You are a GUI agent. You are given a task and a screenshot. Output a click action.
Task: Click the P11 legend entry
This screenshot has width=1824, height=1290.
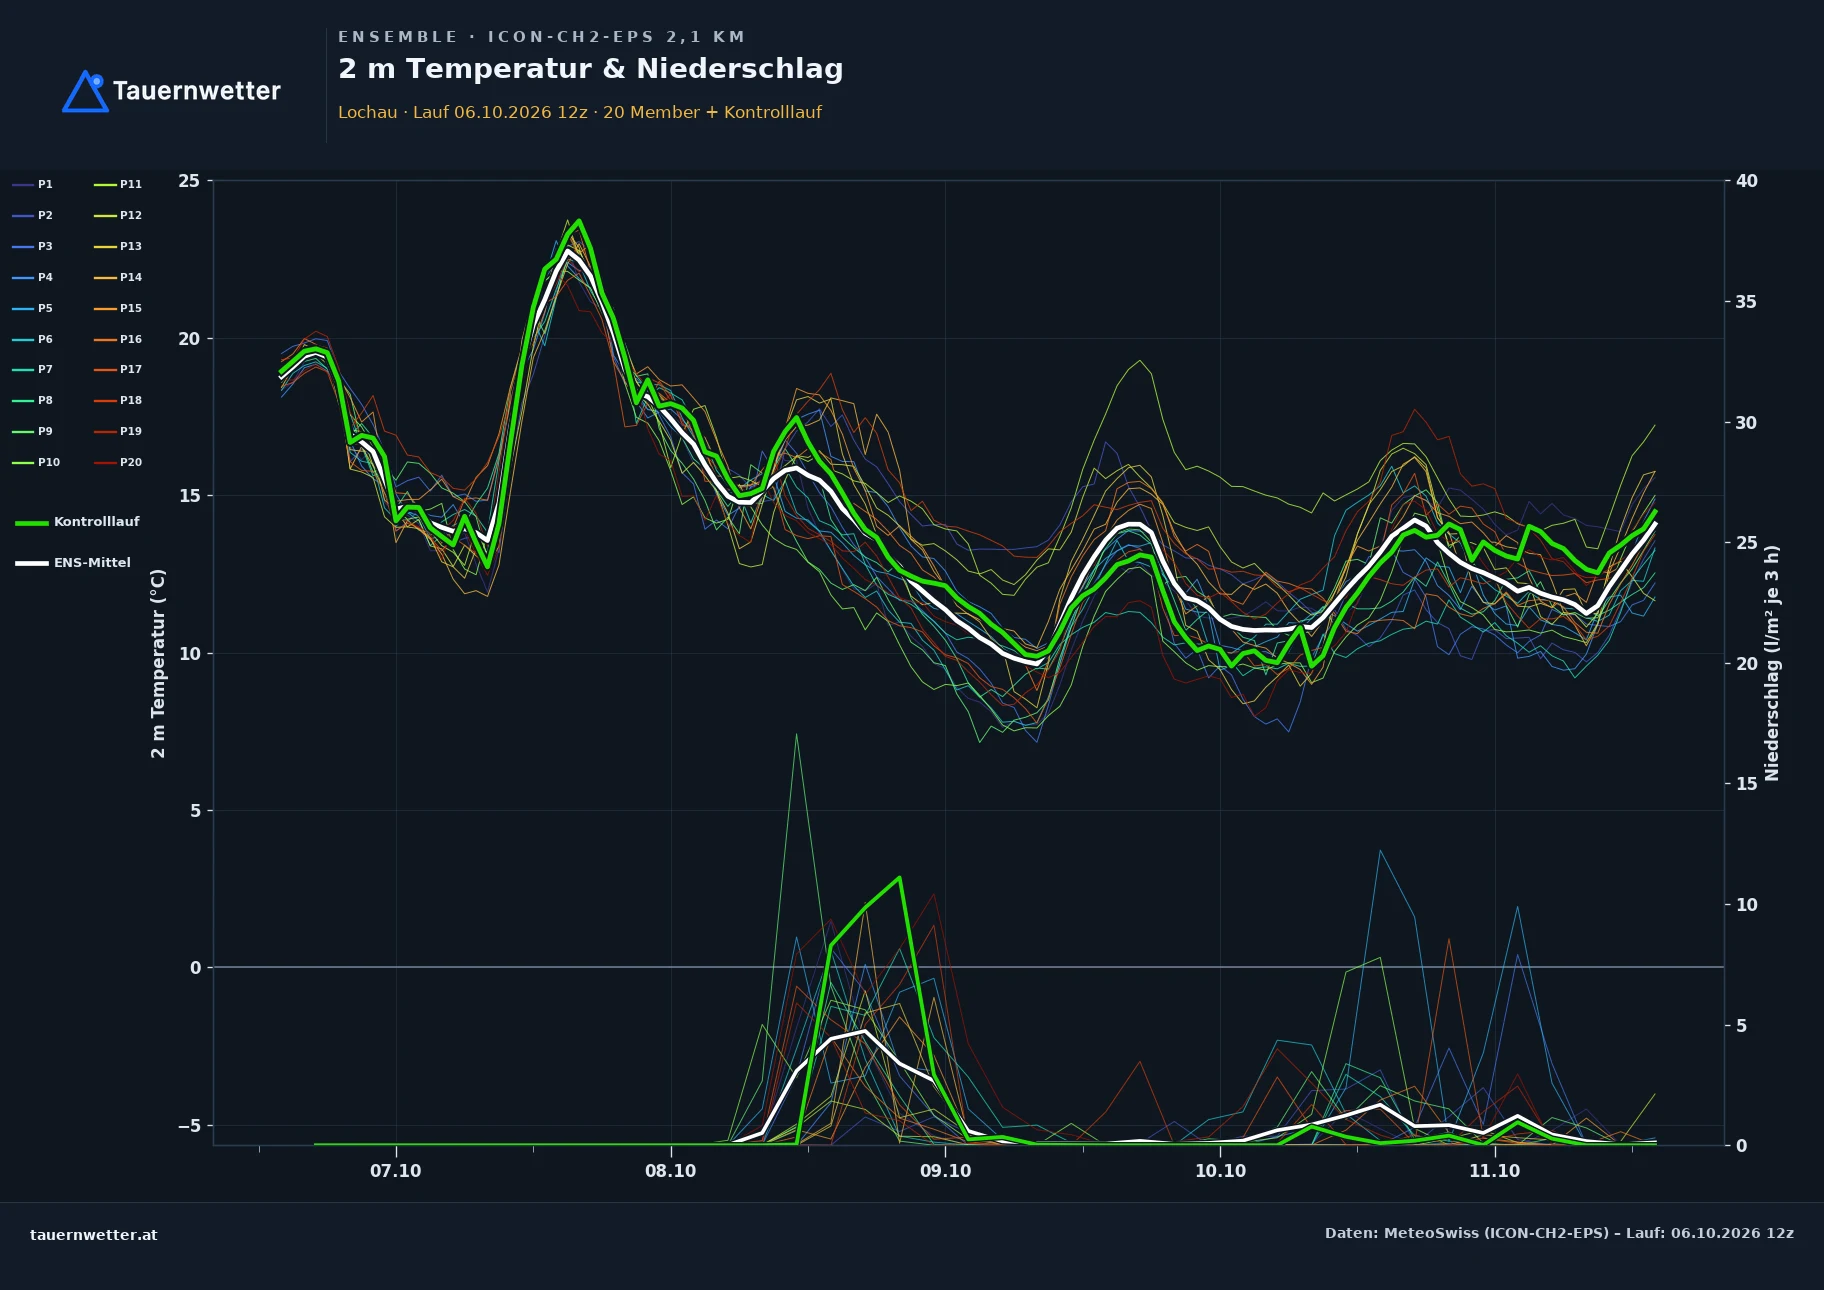pos(118,185)
